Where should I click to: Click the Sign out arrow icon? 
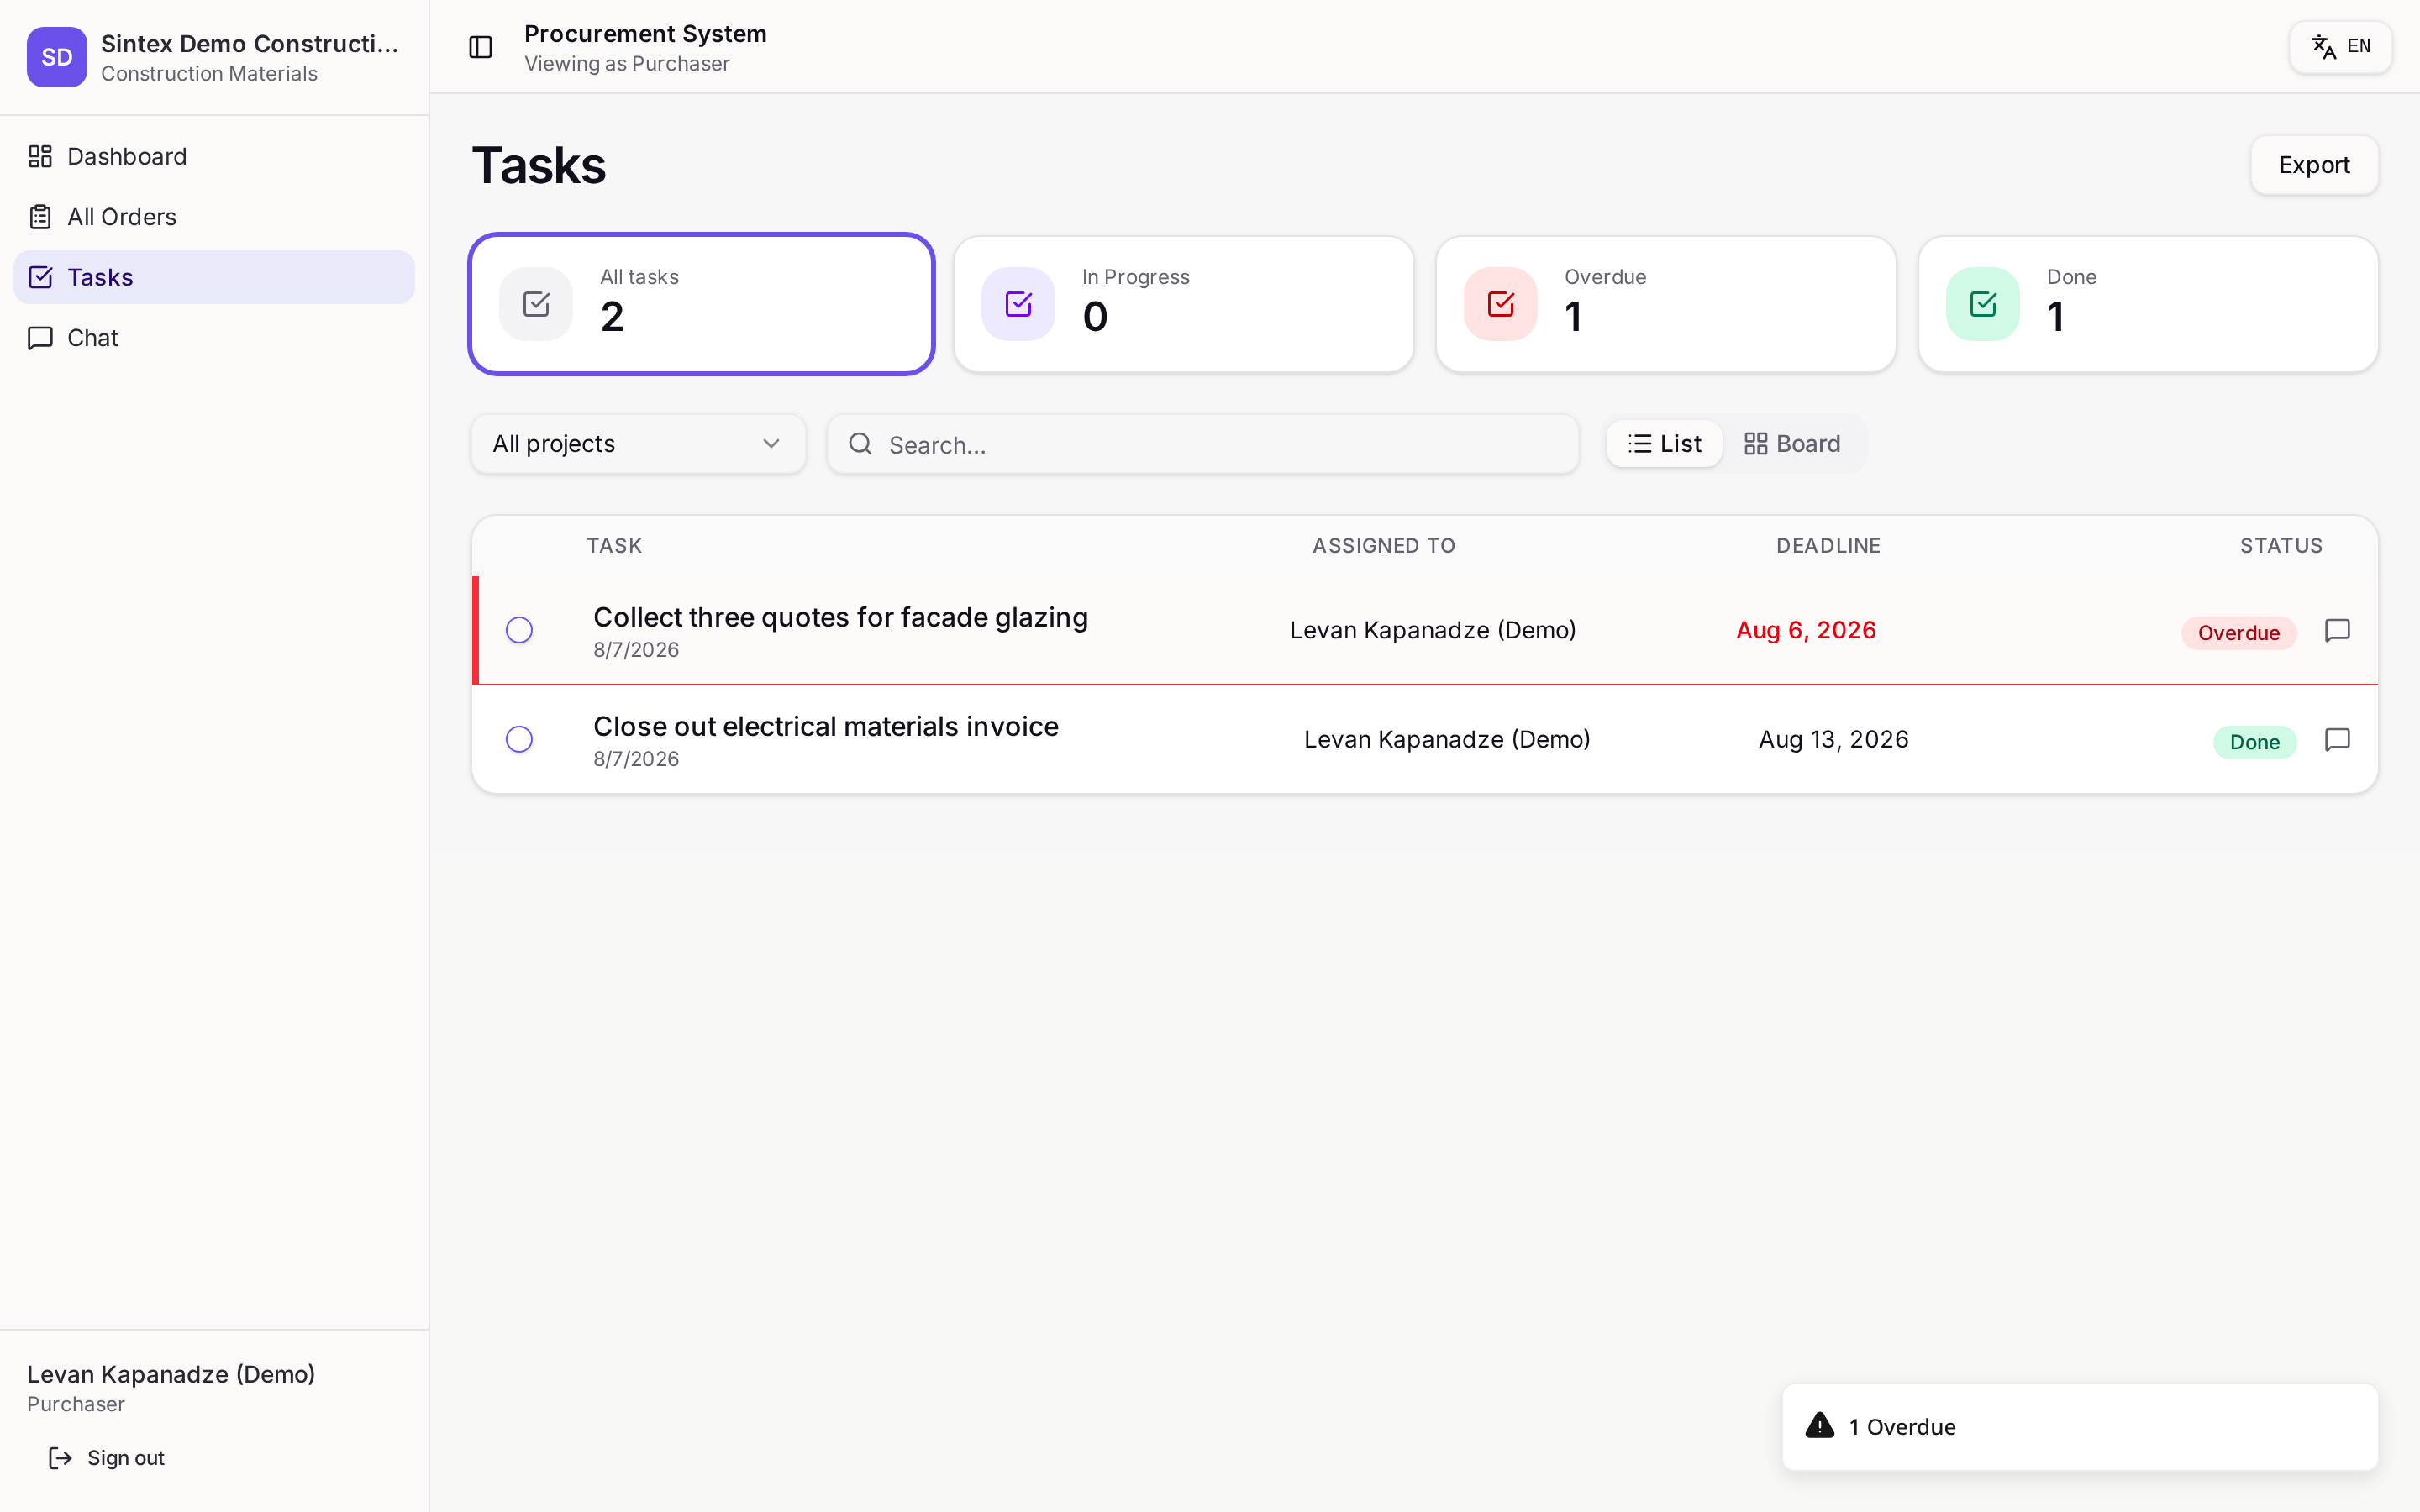[60, 1458]
